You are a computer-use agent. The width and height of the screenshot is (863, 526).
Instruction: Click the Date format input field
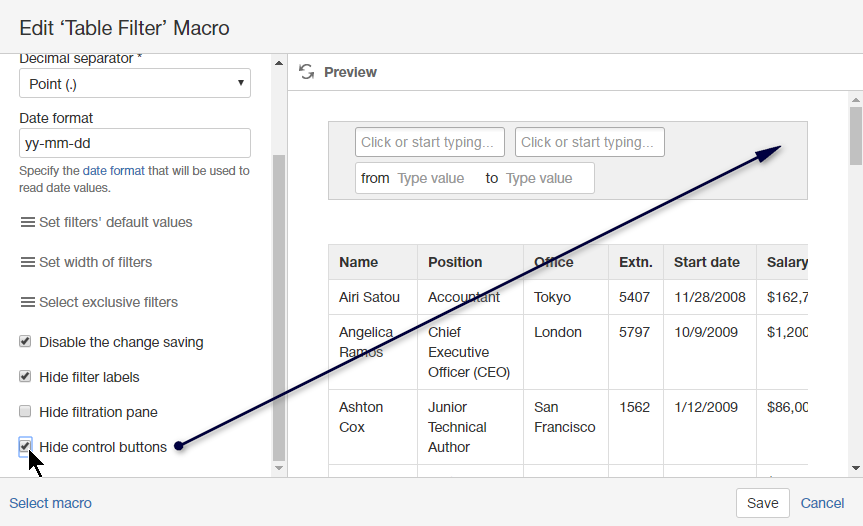(135, 143)
